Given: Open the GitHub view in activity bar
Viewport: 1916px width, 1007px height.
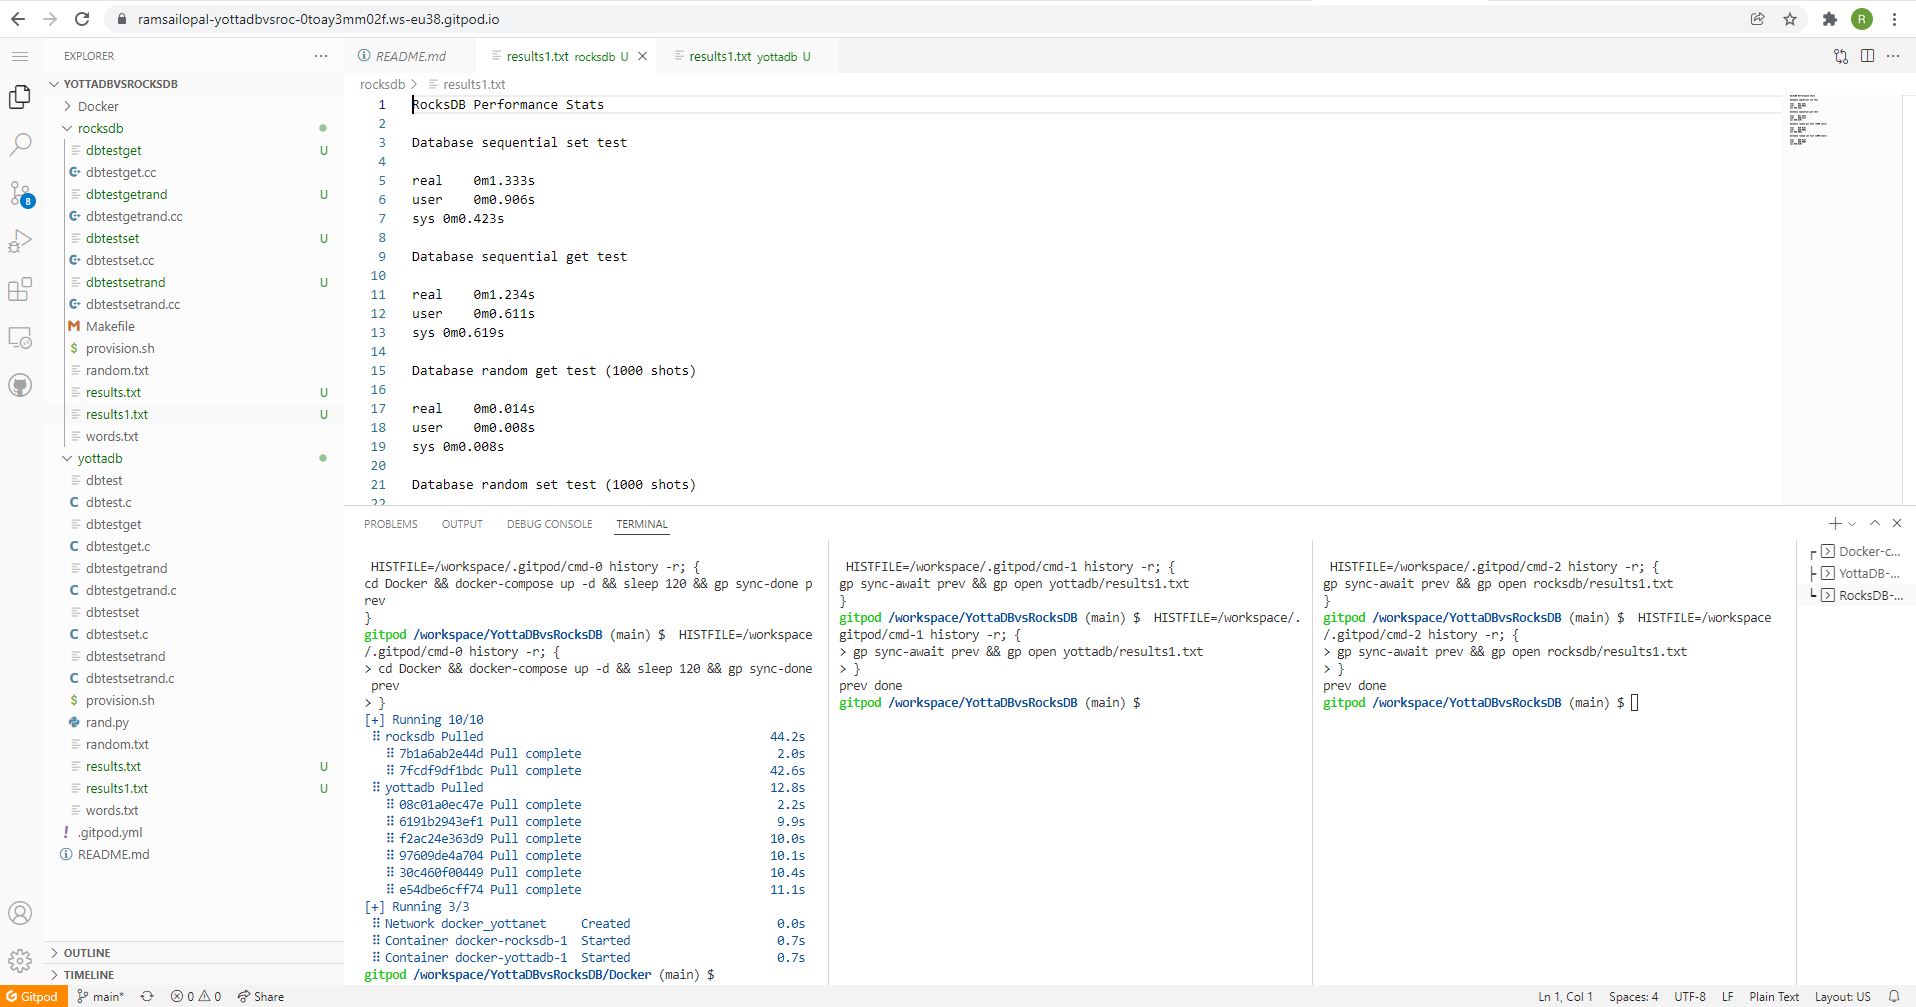Looking at the screenshot, I should coord(20,385).
